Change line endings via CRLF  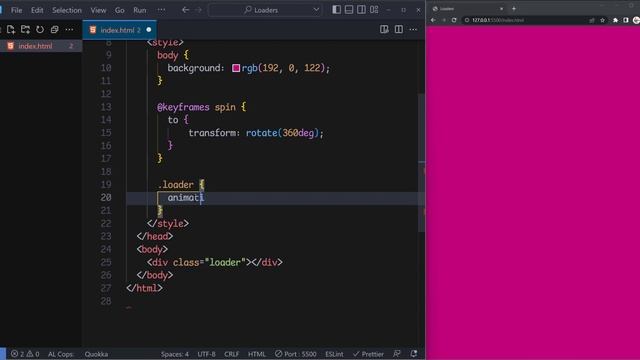231,354
